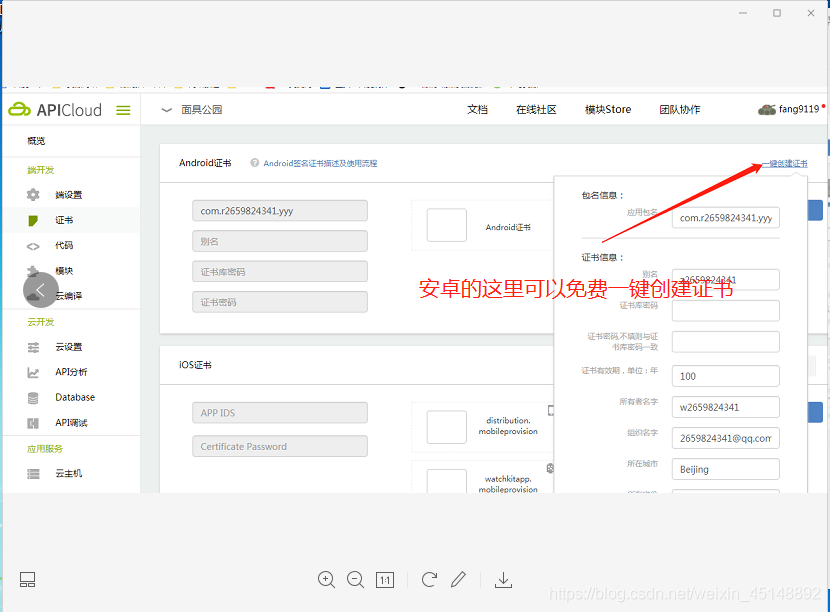Viewport: 830px width, 612px height.
Task: Click the owner name field w2659824341
Action: coord(726,407)
